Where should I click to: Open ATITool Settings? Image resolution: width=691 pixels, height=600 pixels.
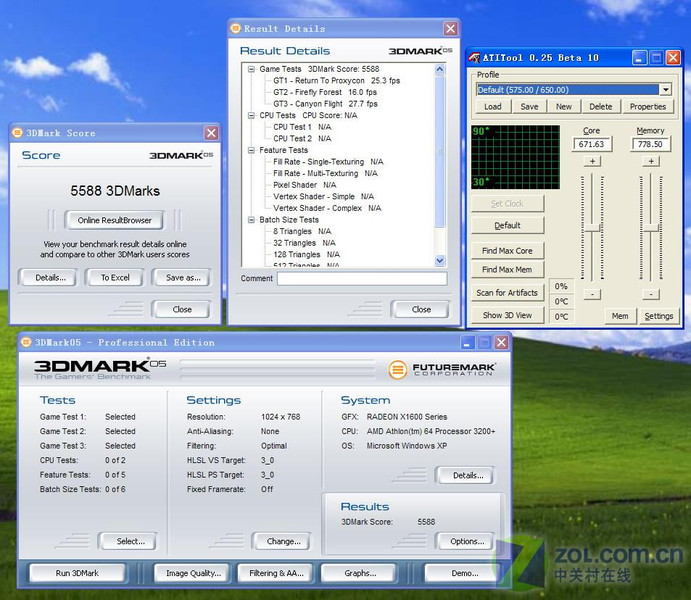[x=659, y=316]
